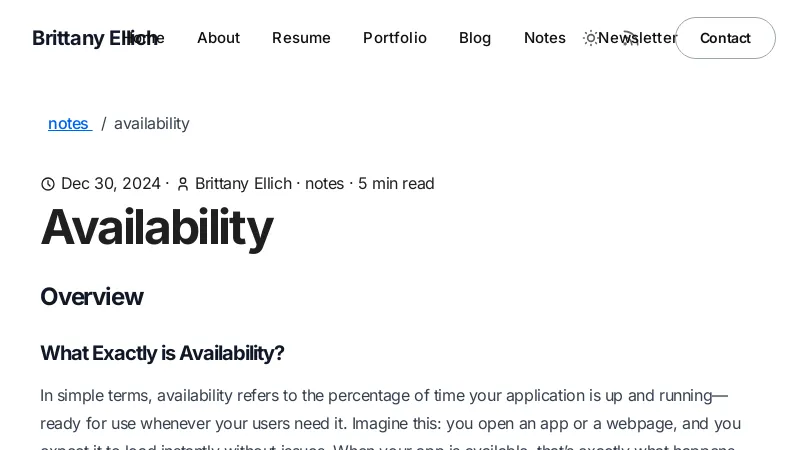Screen dimensions: 800x450
Task: Click the availability breadcrumb text
Action: coord(151,123)
